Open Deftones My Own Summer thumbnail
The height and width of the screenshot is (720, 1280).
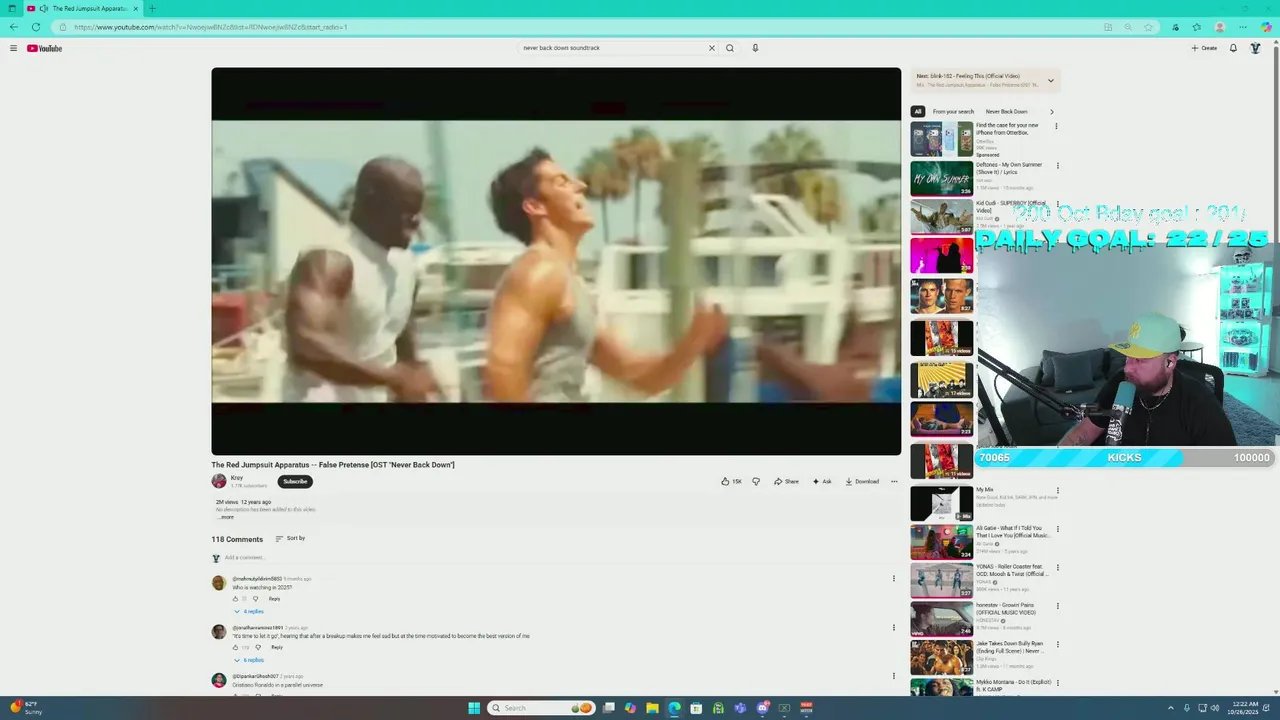click(942, 178)
